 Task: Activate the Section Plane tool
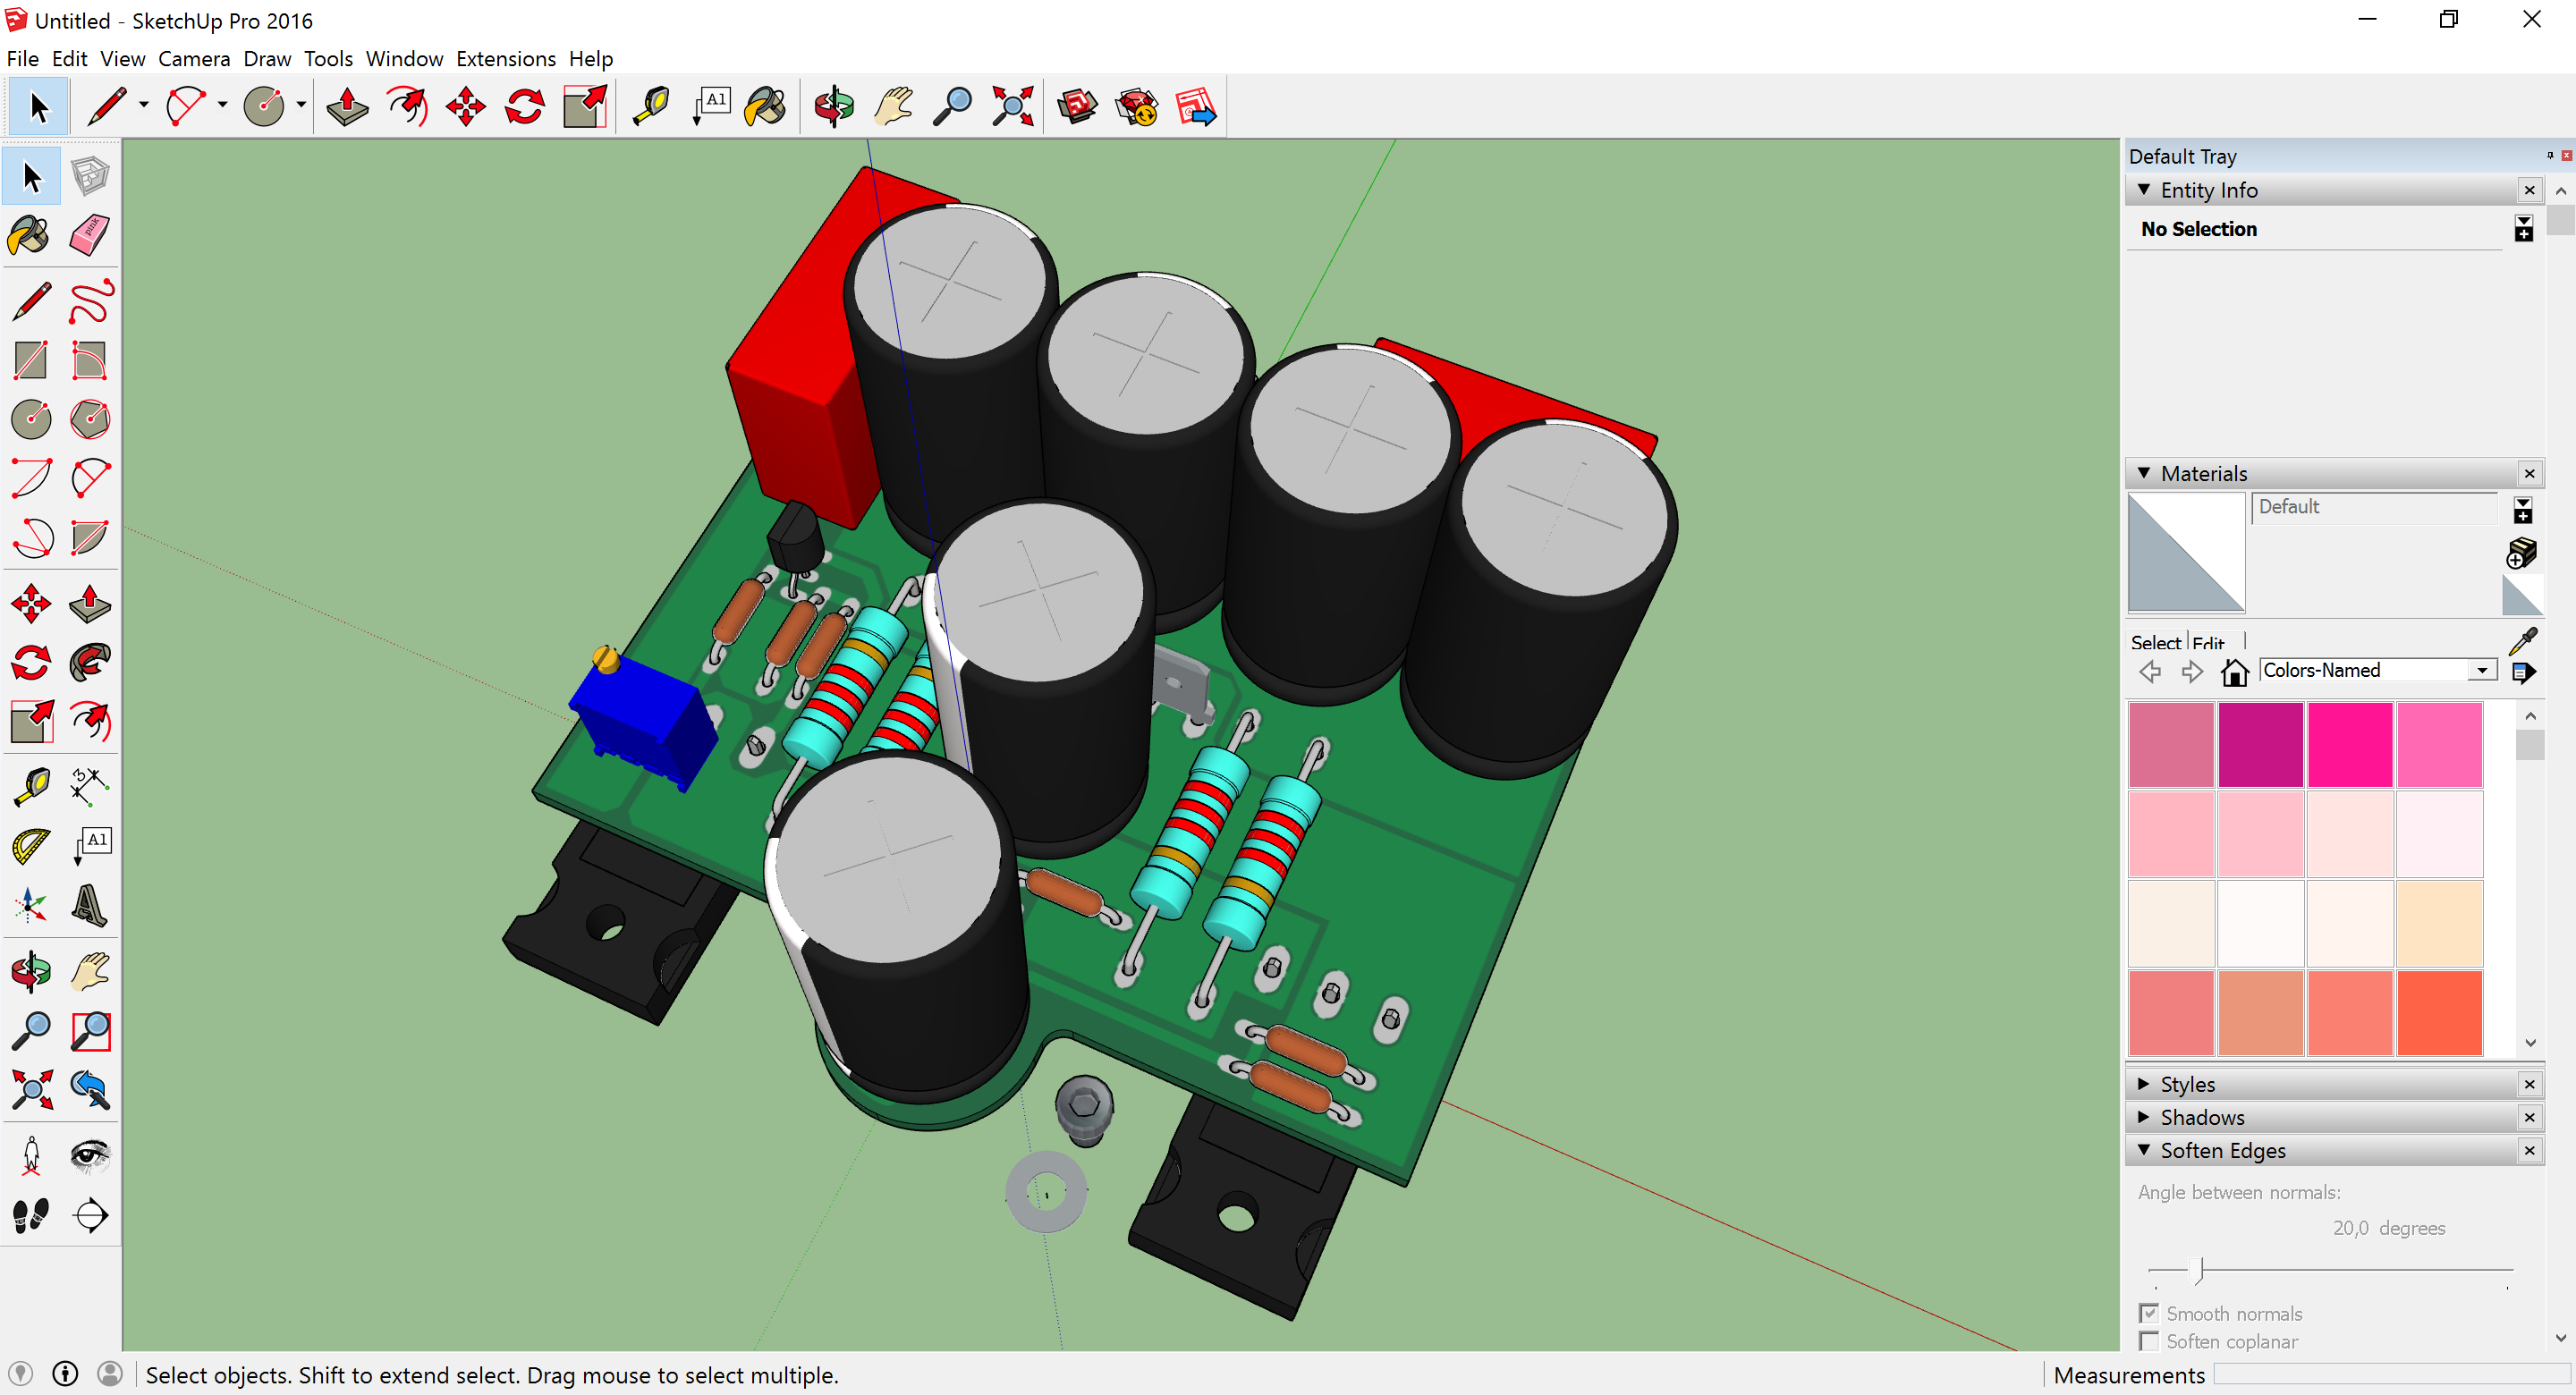tap(90, 1214)
